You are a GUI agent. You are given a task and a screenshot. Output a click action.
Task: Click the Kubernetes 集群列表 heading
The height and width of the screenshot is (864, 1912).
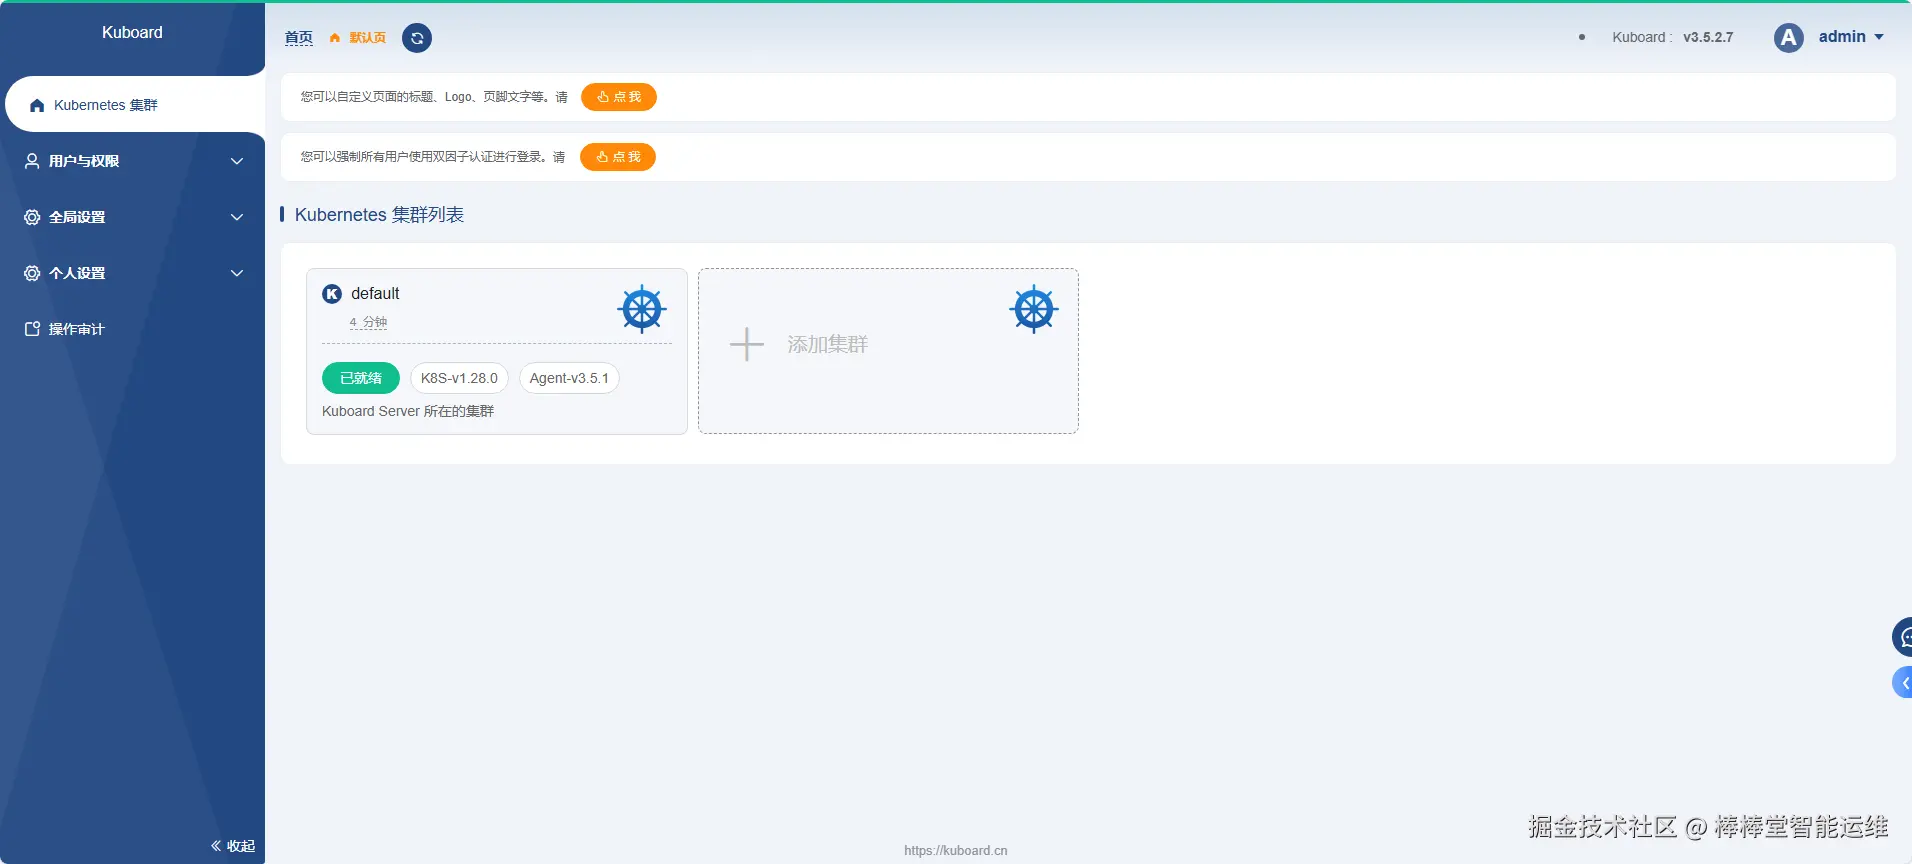pyautogui.click(x=379, y=215)
